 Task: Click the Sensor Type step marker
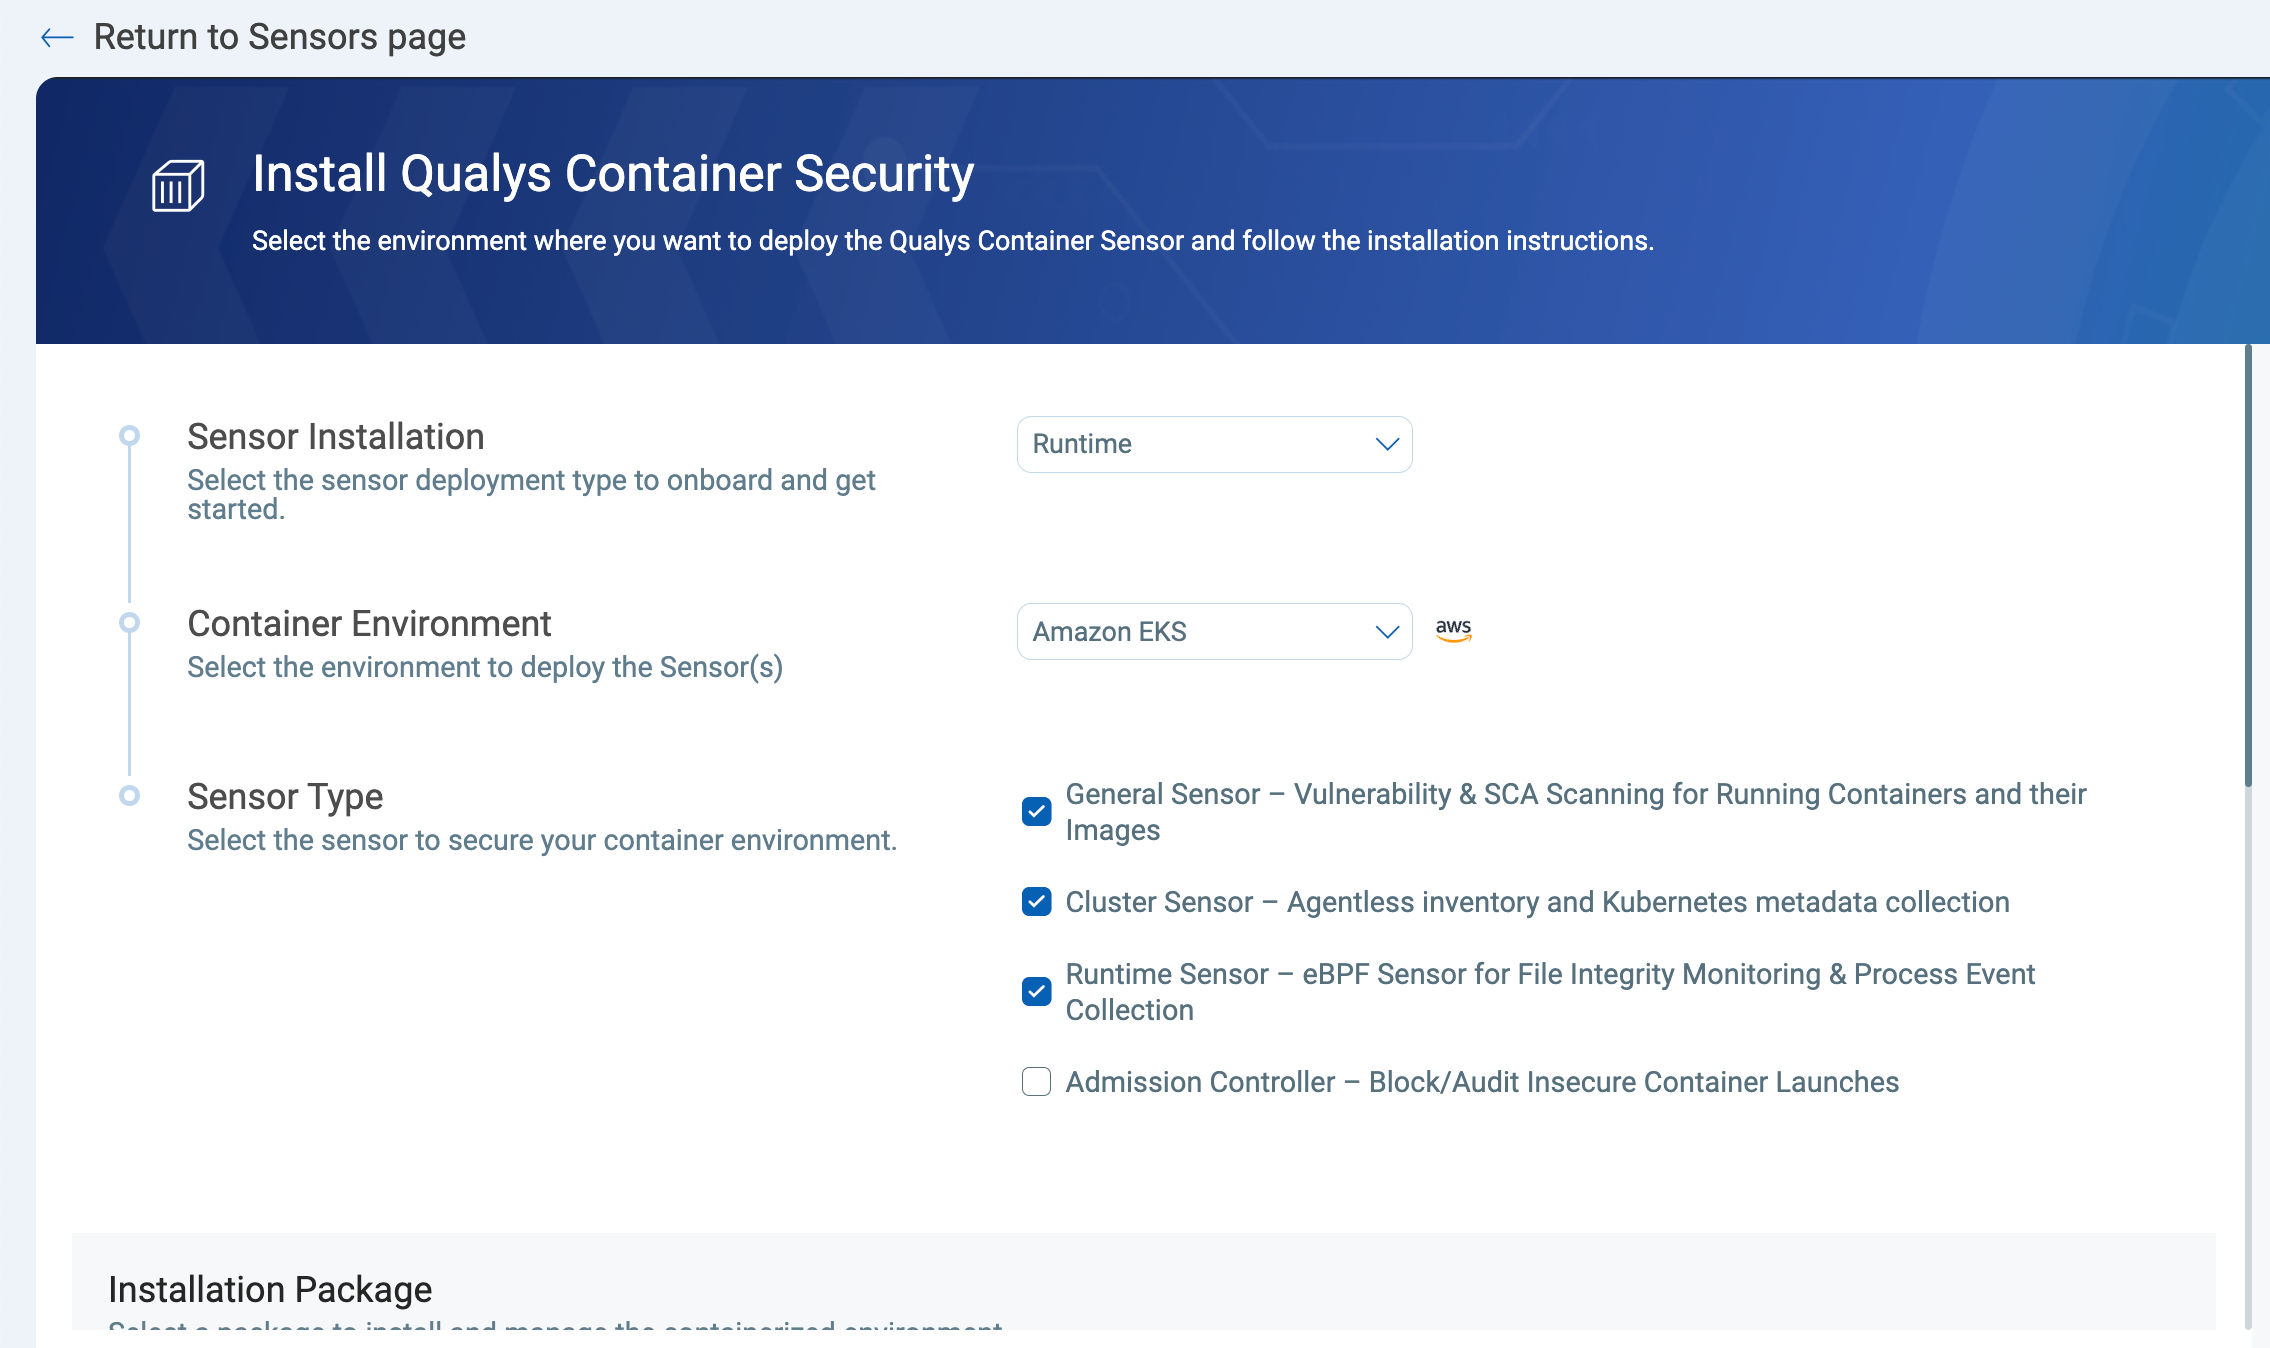point(129,795)
